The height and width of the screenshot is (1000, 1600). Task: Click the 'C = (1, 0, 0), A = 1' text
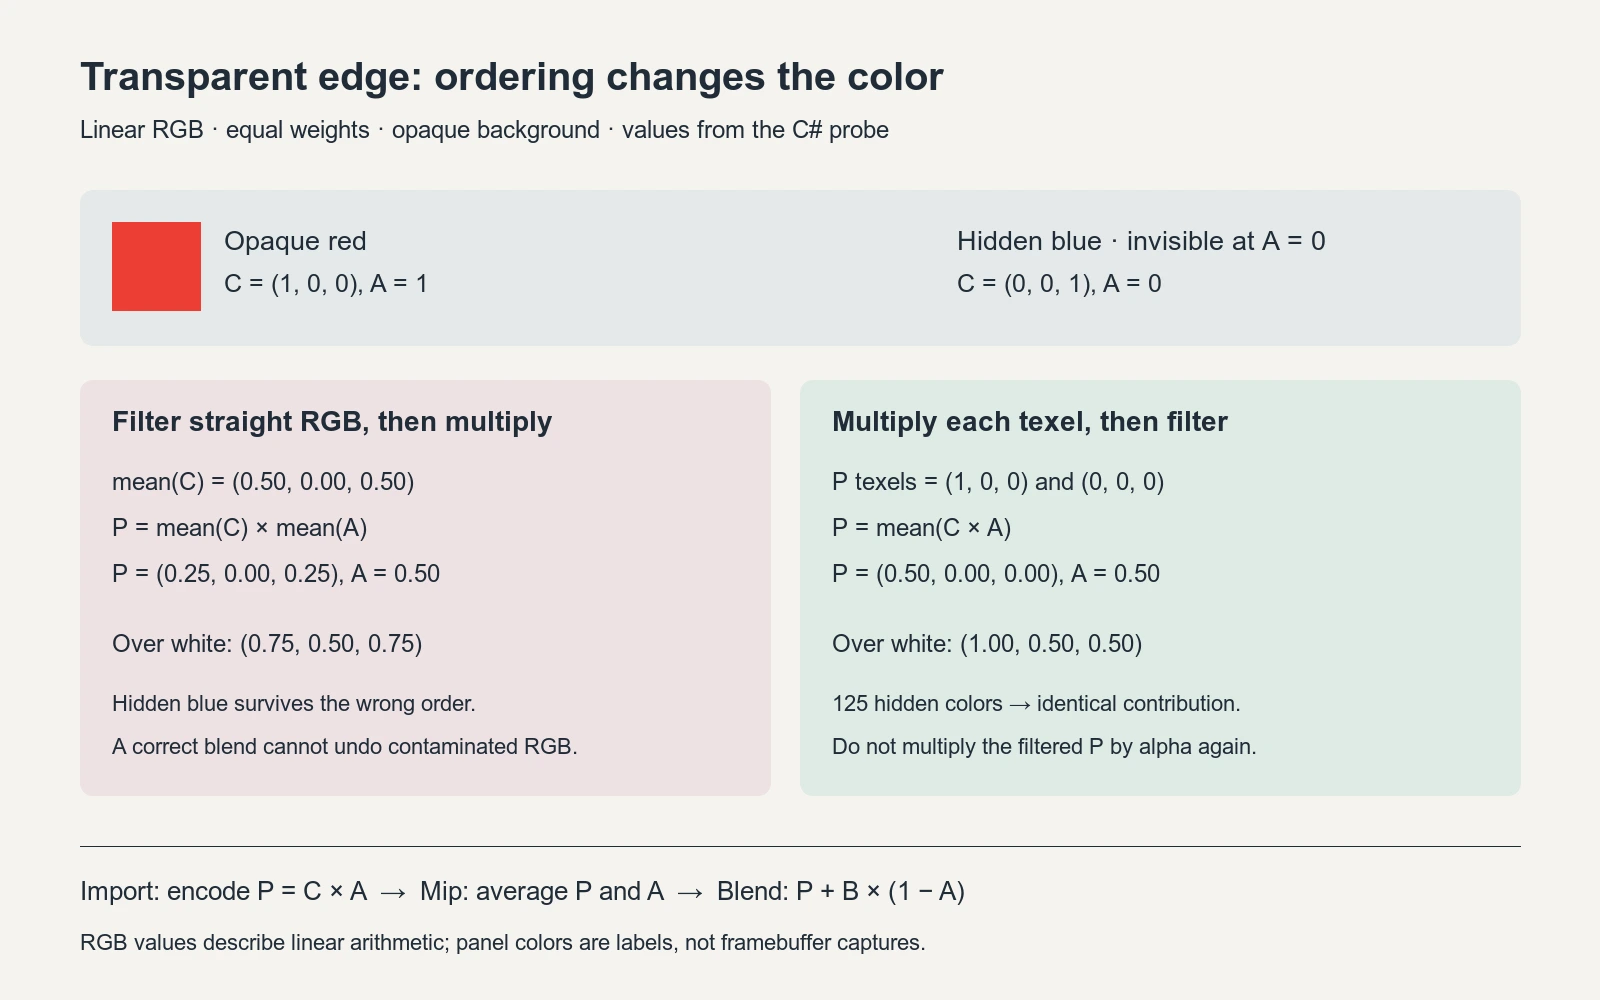[326, 284]
